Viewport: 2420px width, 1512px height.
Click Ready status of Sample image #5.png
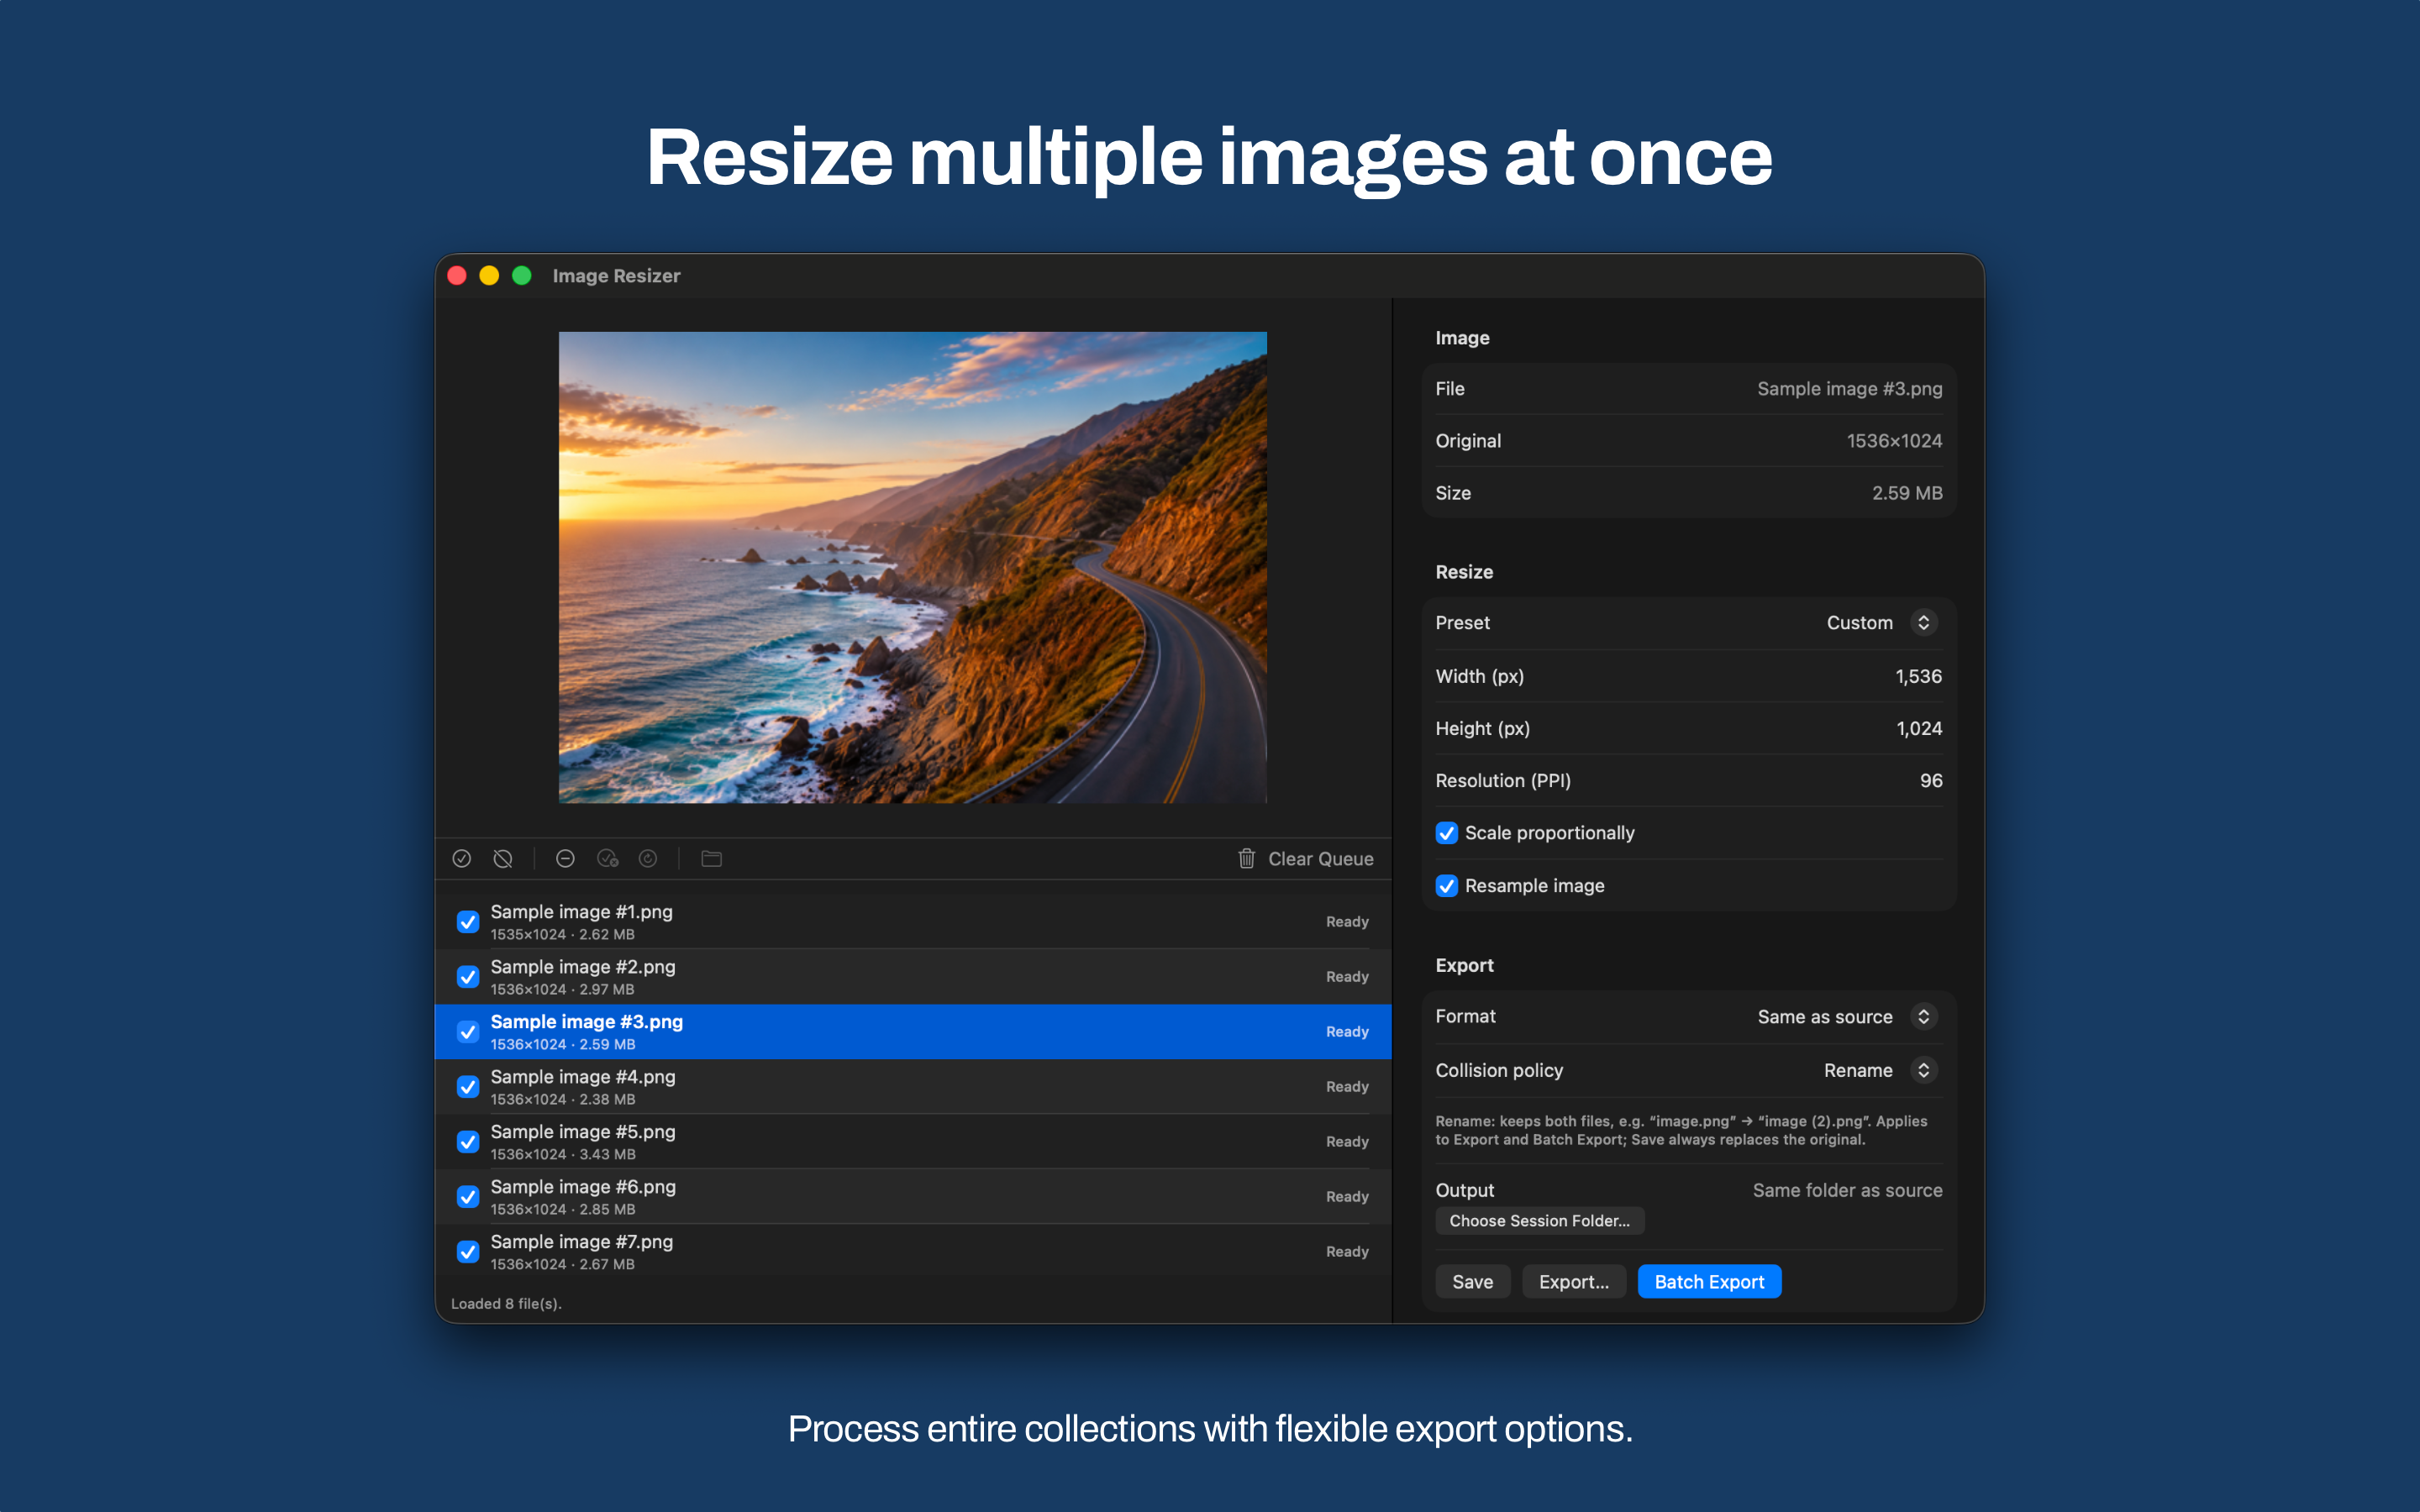point(1347,1142)
